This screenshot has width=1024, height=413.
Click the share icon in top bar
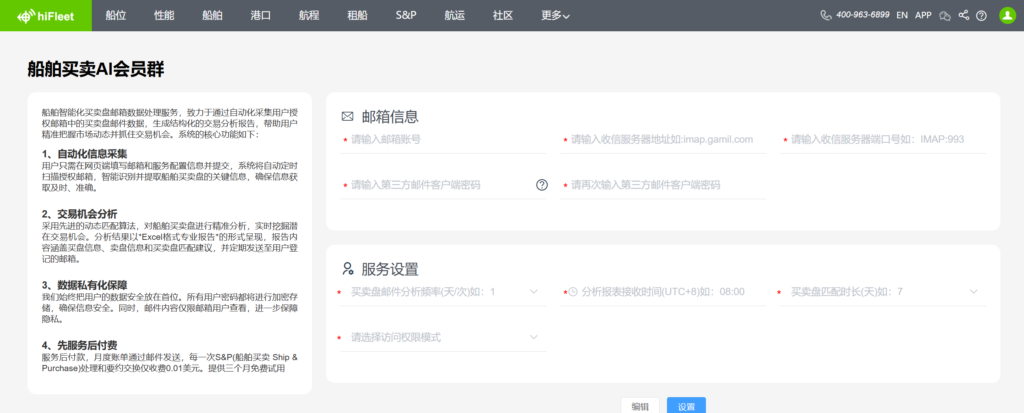click(x=963, y=15)
